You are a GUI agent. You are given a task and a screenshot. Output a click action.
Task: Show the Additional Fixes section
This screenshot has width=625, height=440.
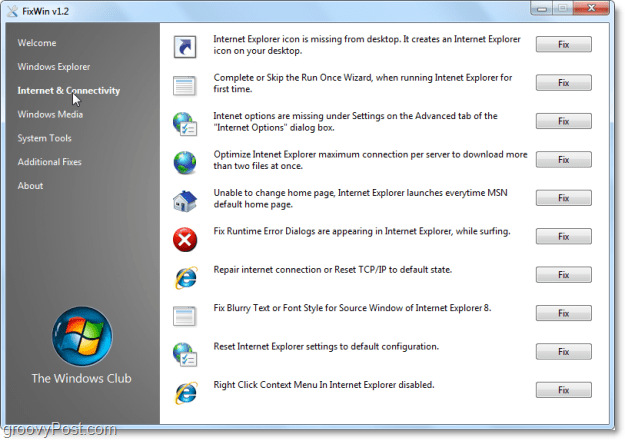pyautogui.click(x=49, y=162)
